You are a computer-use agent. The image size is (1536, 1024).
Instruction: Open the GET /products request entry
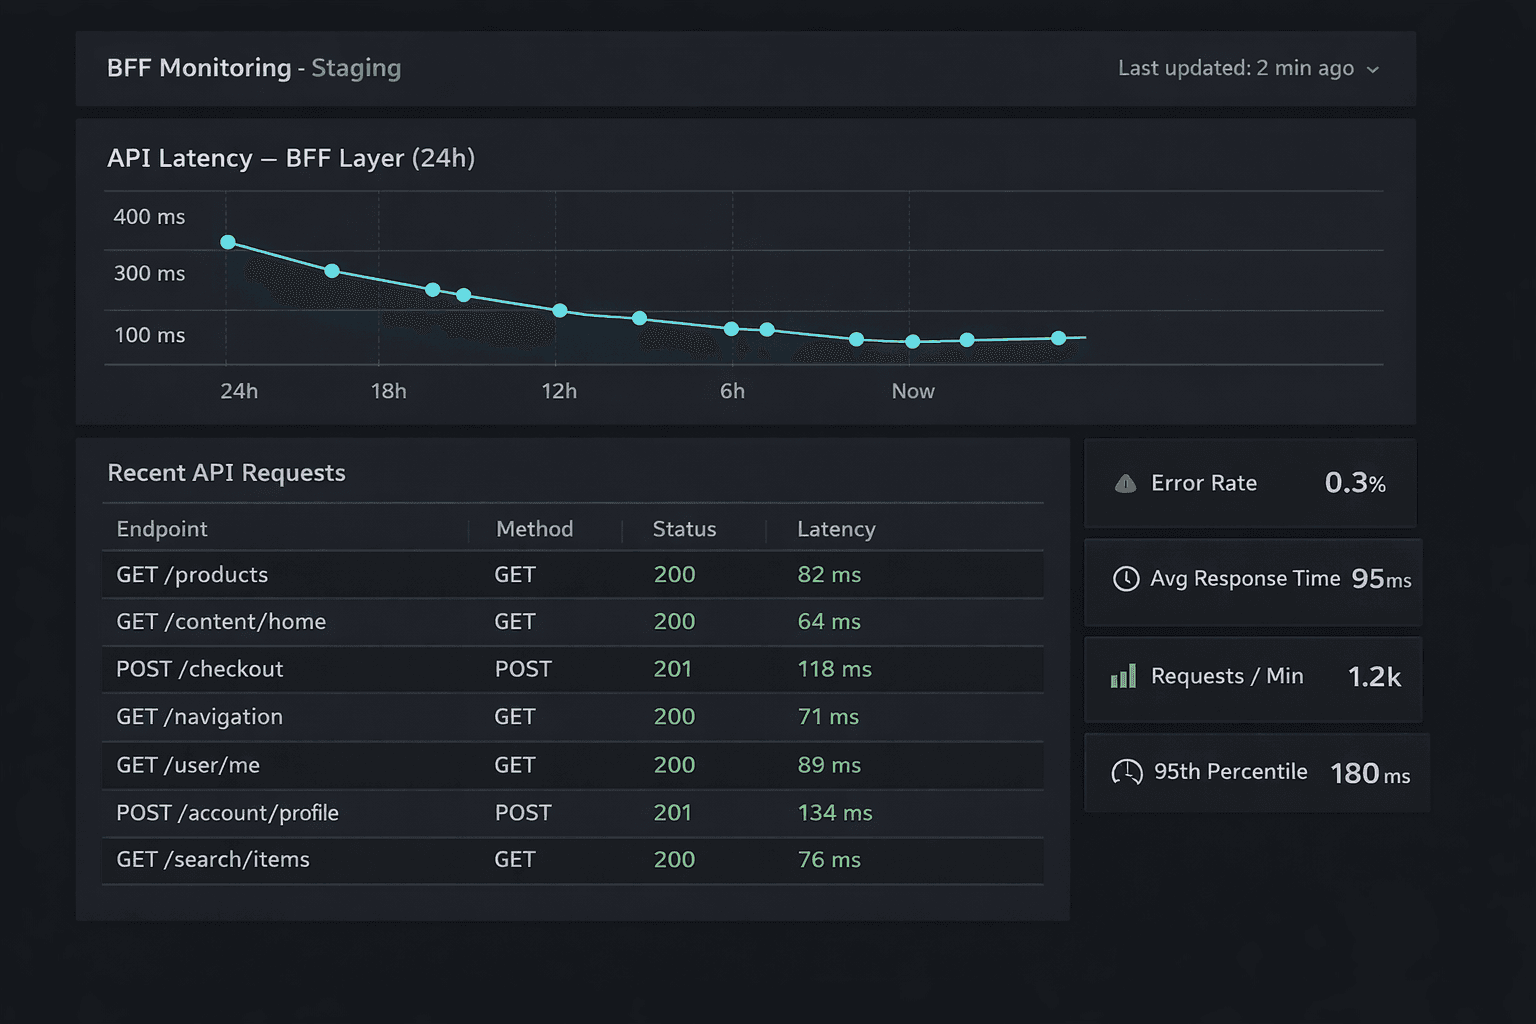pos(192,574)
